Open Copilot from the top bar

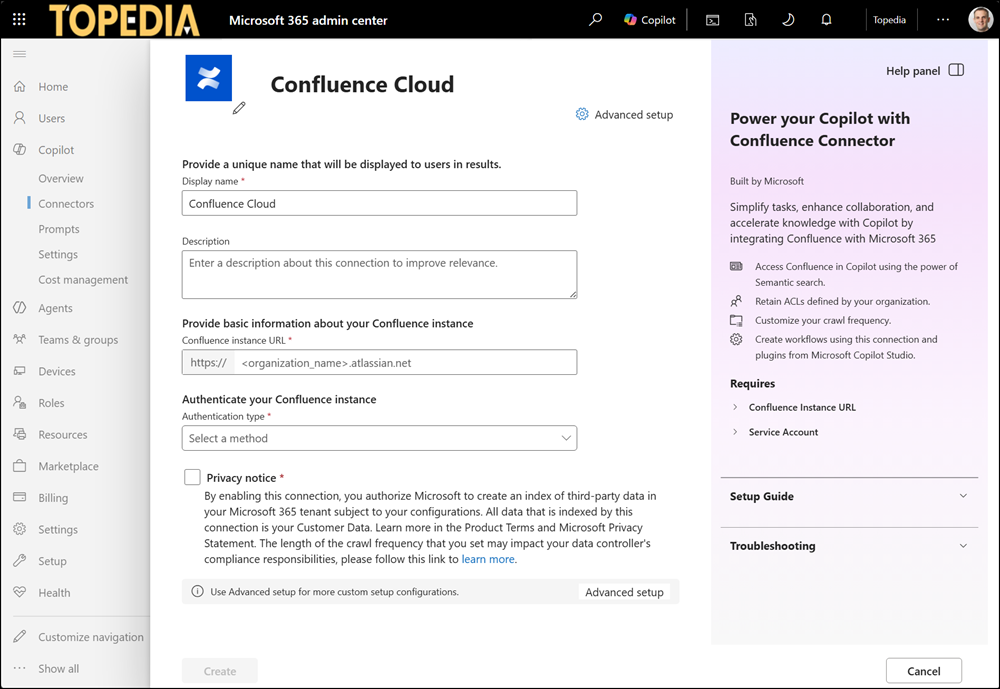[649, 20]
